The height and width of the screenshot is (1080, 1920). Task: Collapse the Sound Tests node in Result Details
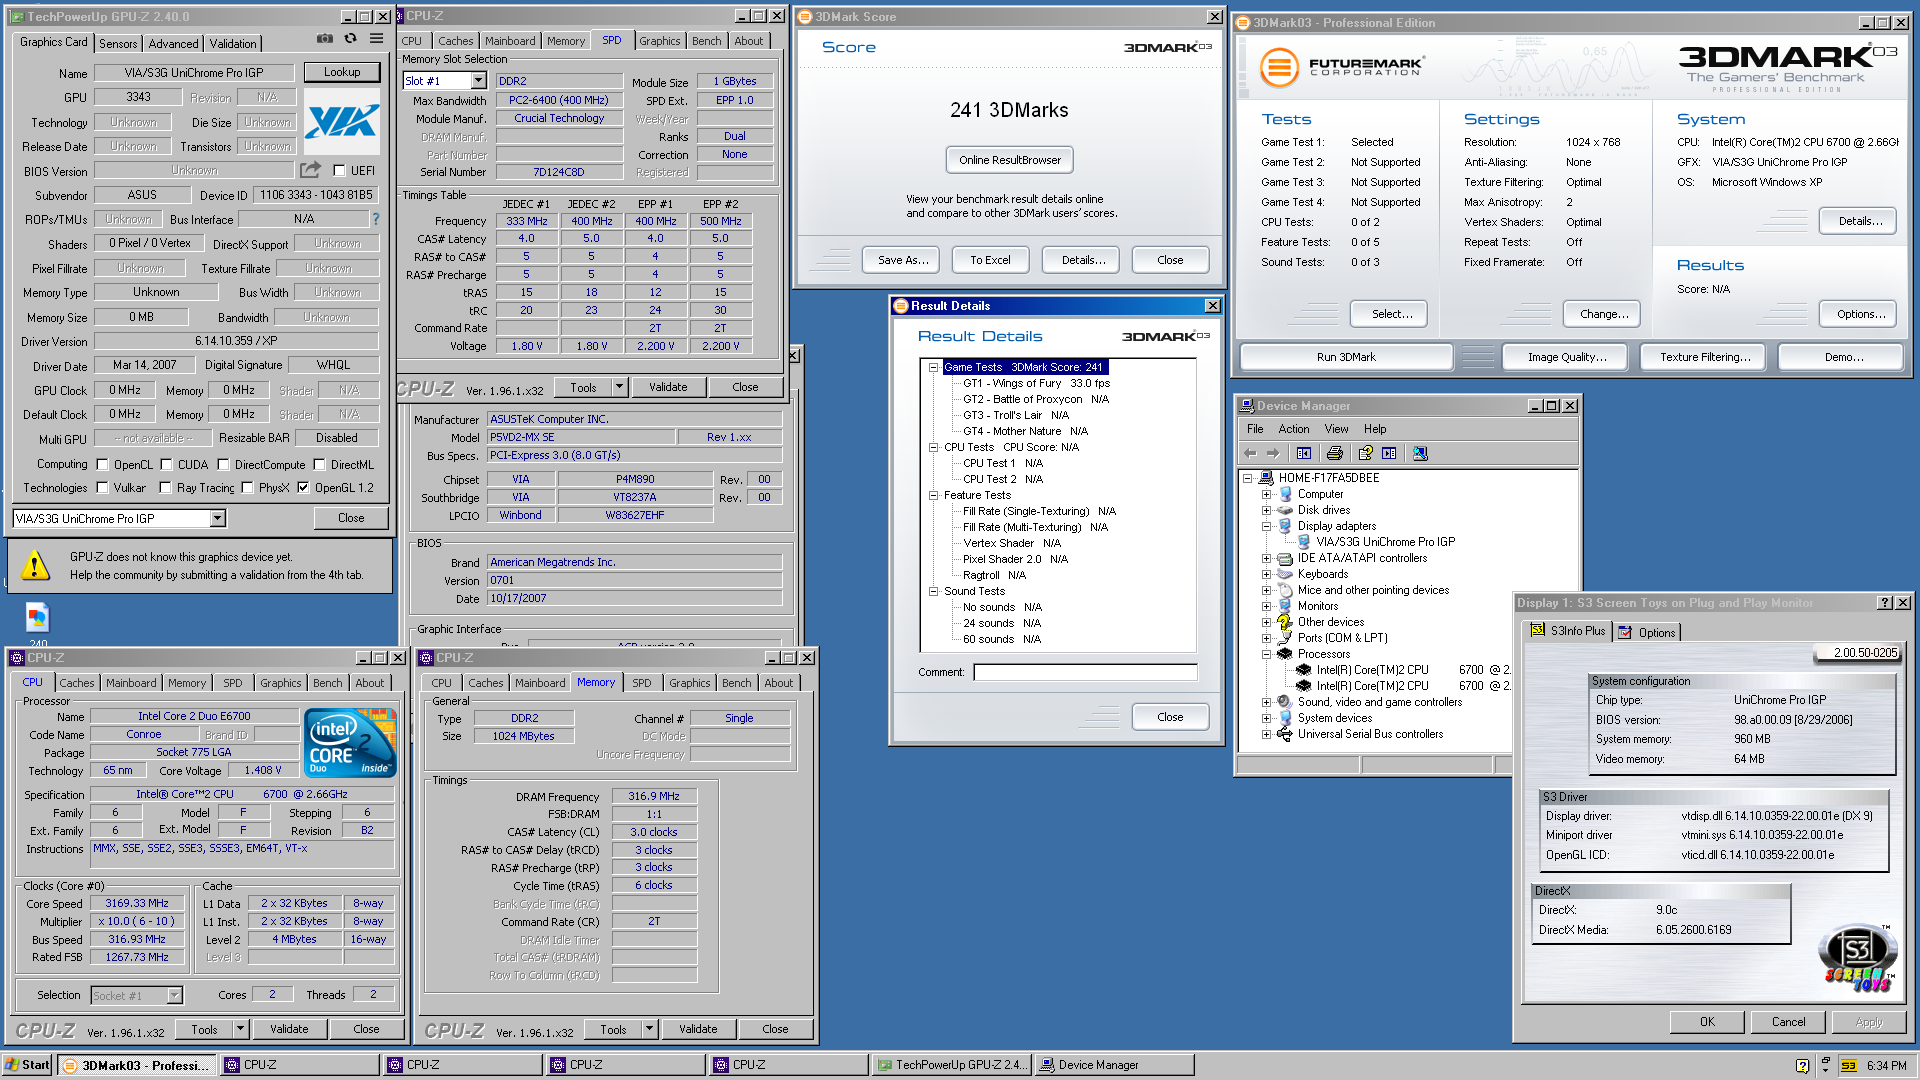[933, 591]
